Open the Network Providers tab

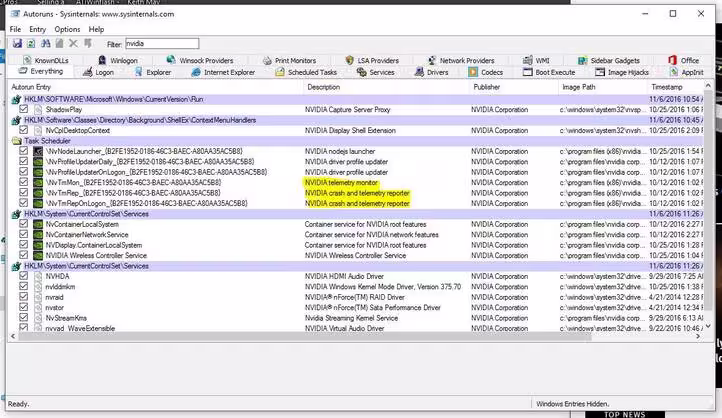pos(461,60)
